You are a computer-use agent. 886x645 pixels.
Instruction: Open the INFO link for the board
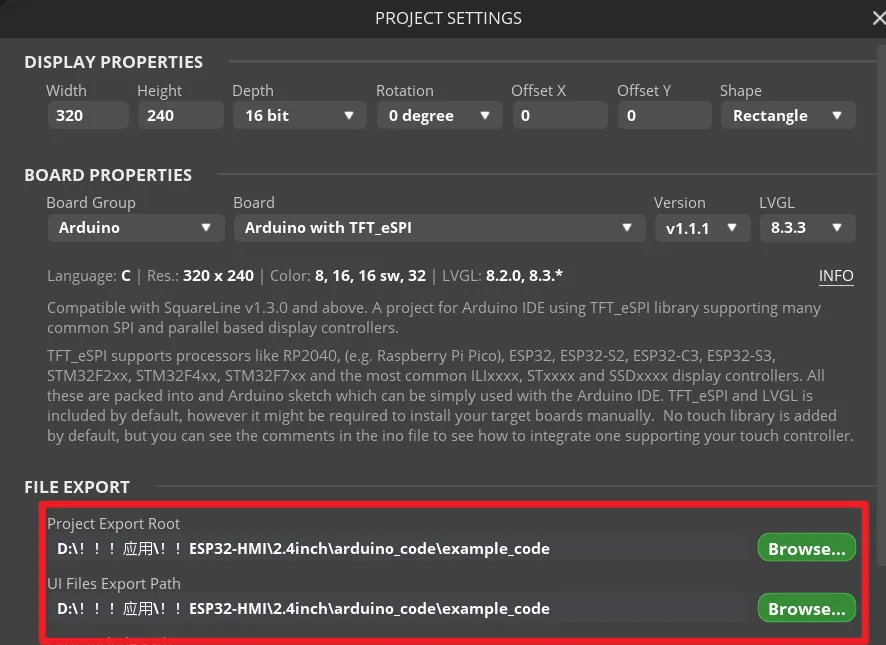[x=836, y=276]
